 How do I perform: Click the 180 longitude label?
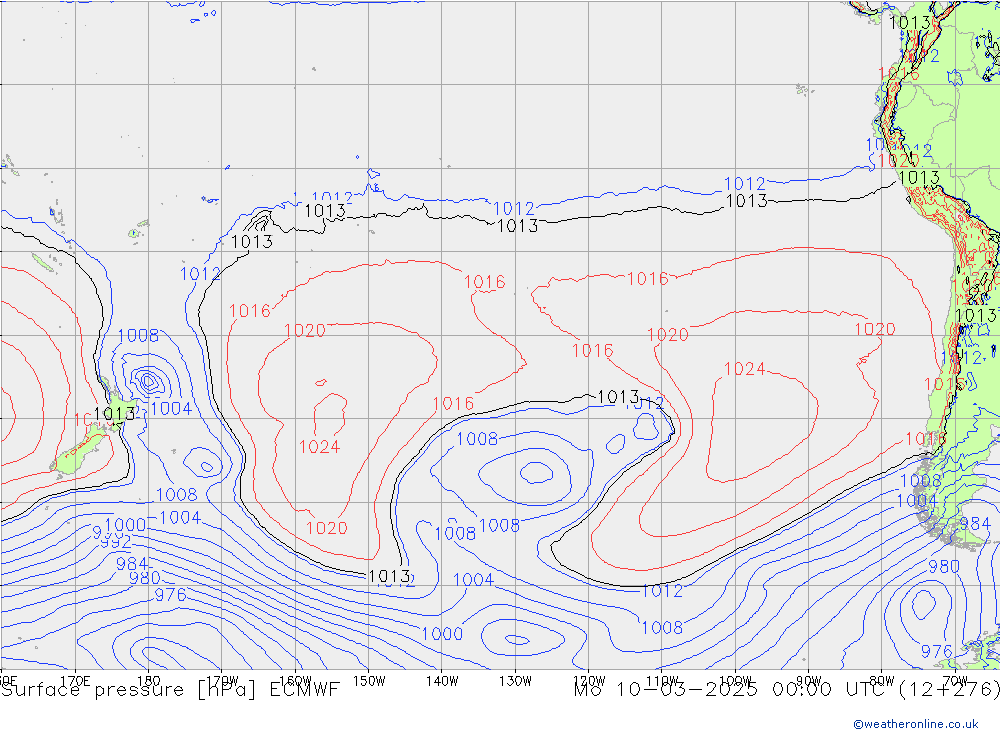point(149,681)
